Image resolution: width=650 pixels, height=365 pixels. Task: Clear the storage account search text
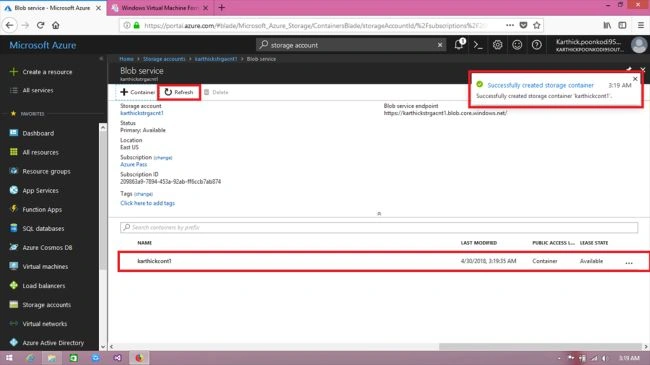pyautogui.click(x=440, y=45)
